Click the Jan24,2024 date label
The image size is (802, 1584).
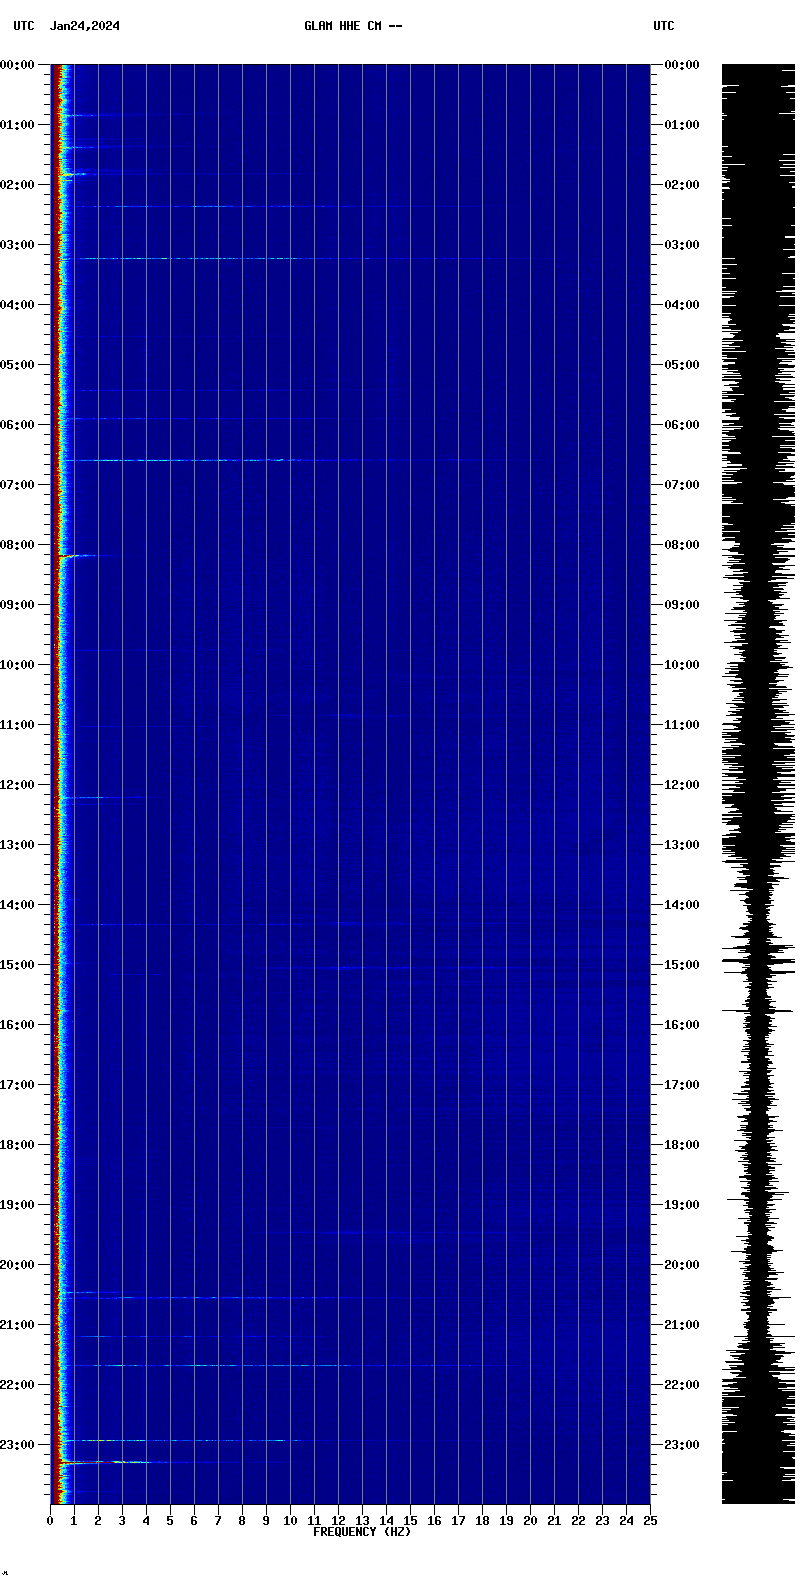85,26
